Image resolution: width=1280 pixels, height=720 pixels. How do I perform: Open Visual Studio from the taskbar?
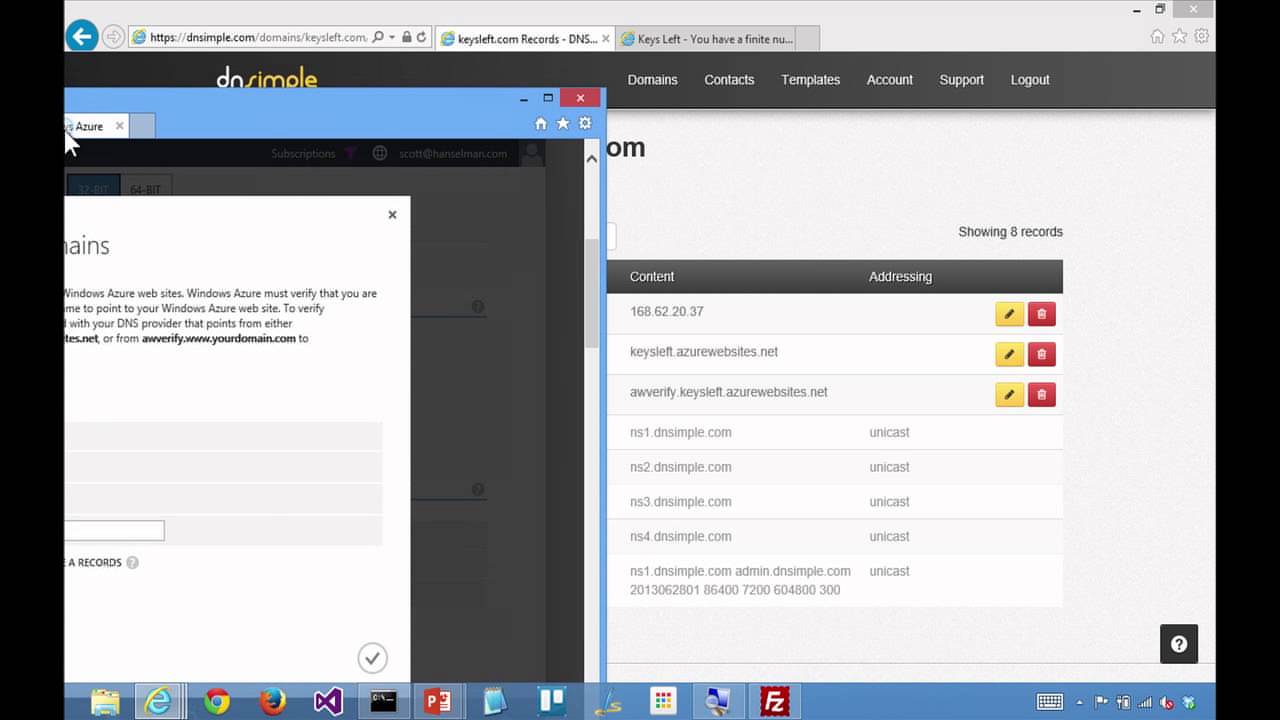click(x=328, y=702)
